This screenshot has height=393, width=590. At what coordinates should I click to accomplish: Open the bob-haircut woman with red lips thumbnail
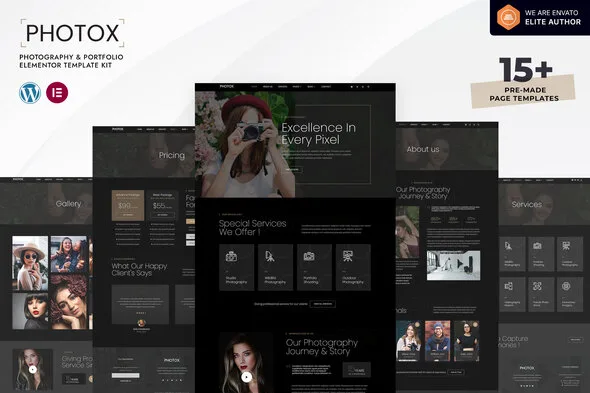tap(30, 311)
